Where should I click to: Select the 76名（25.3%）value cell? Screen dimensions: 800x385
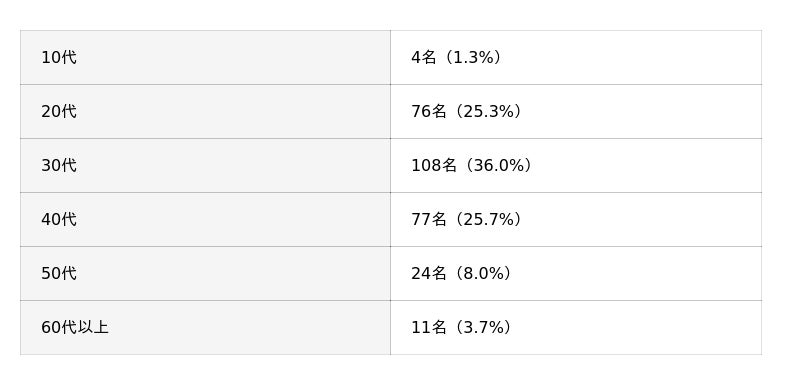point(576,112)
